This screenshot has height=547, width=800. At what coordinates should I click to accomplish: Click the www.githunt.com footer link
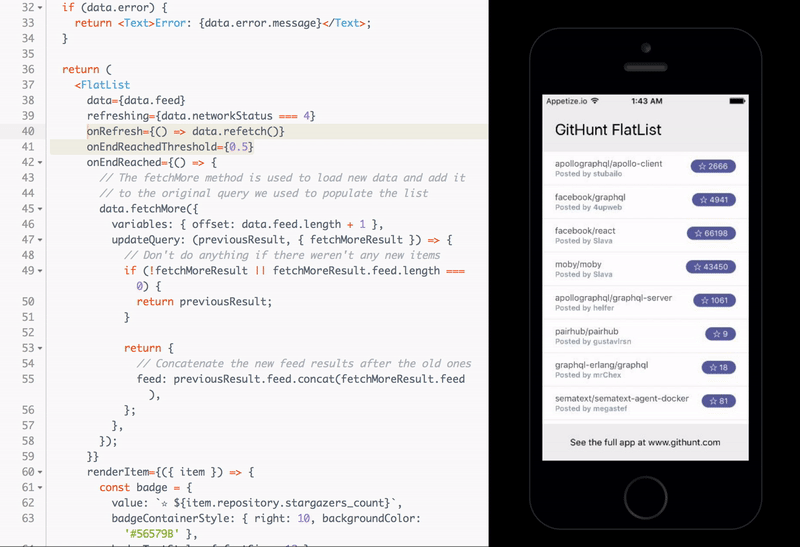(684, 442)
